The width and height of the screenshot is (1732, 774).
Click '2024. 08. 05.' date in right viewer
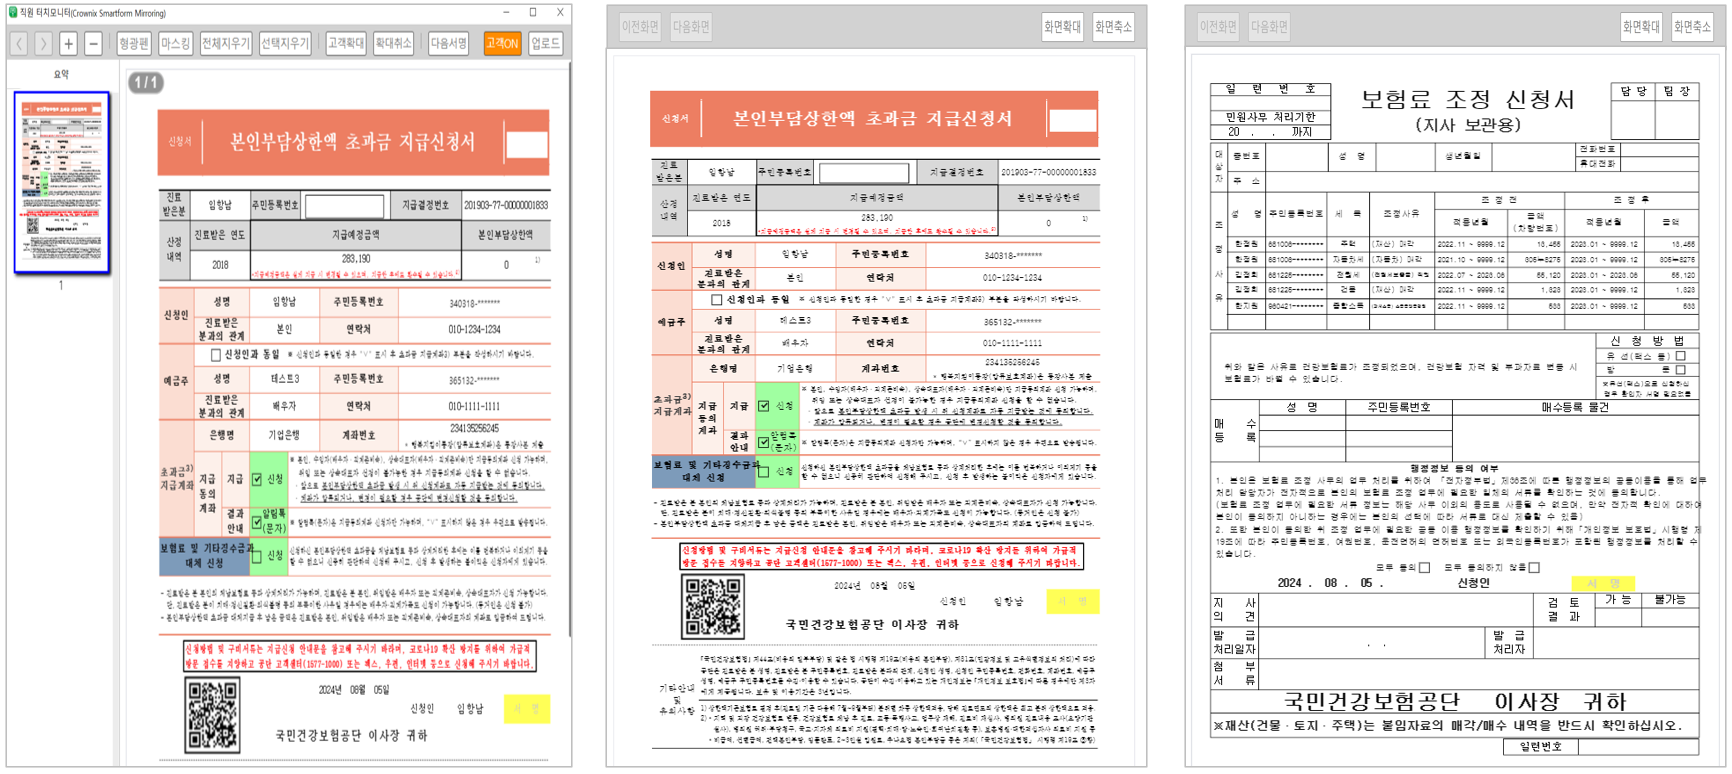click(x=1330, y=583)
